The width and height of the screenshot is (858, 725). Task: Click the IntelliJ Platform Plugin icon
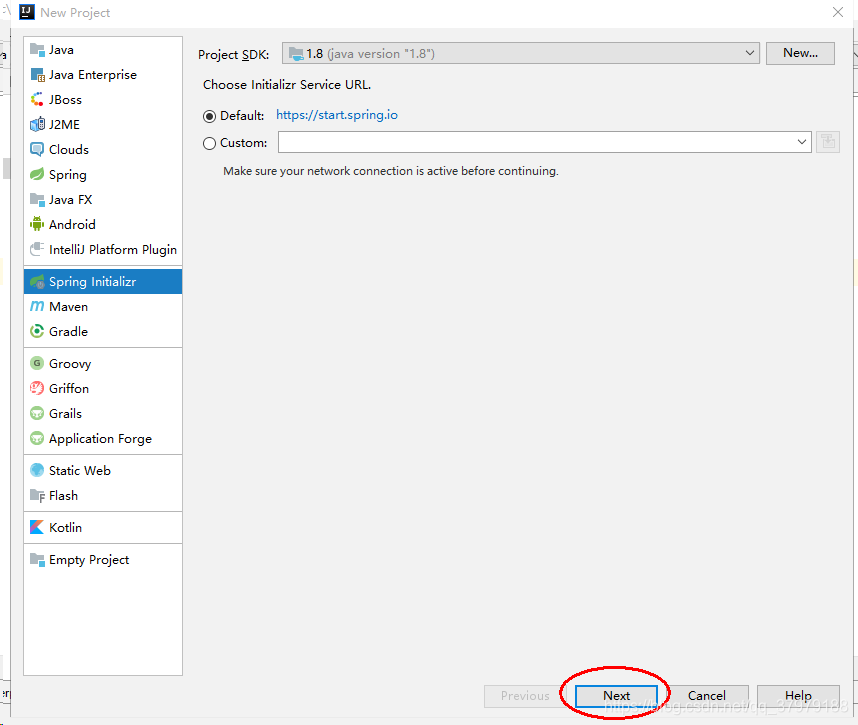pyautogui.click(x=37, y=250)
